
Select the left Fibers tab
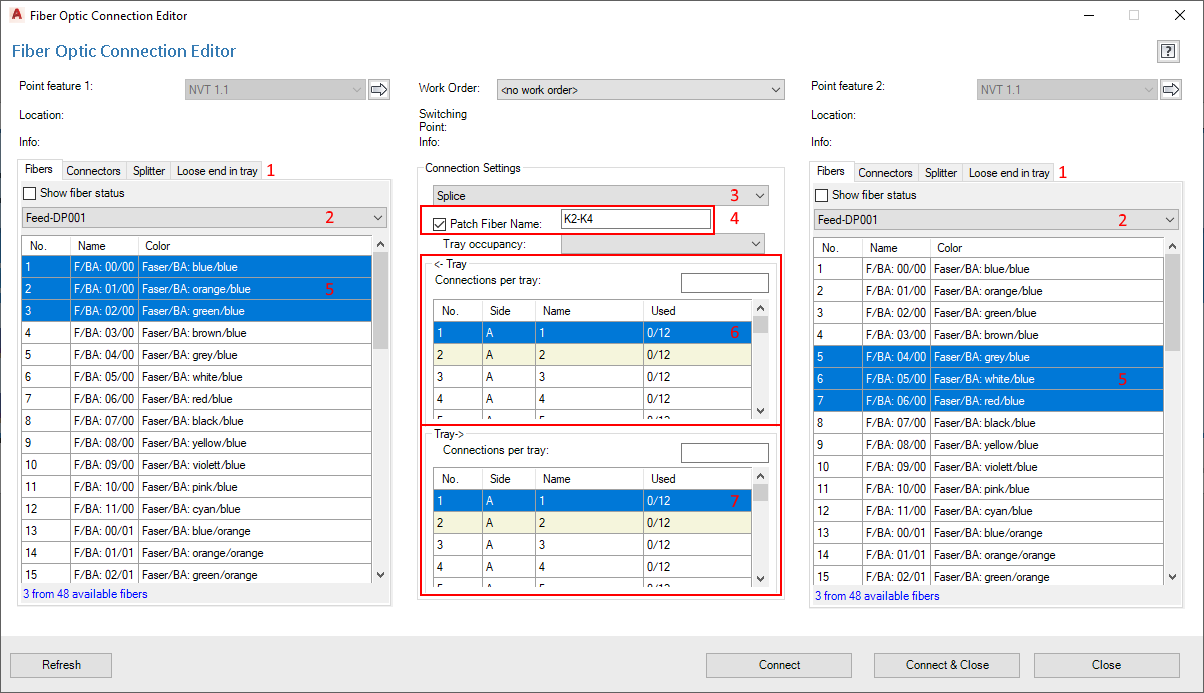coord(39,169)
